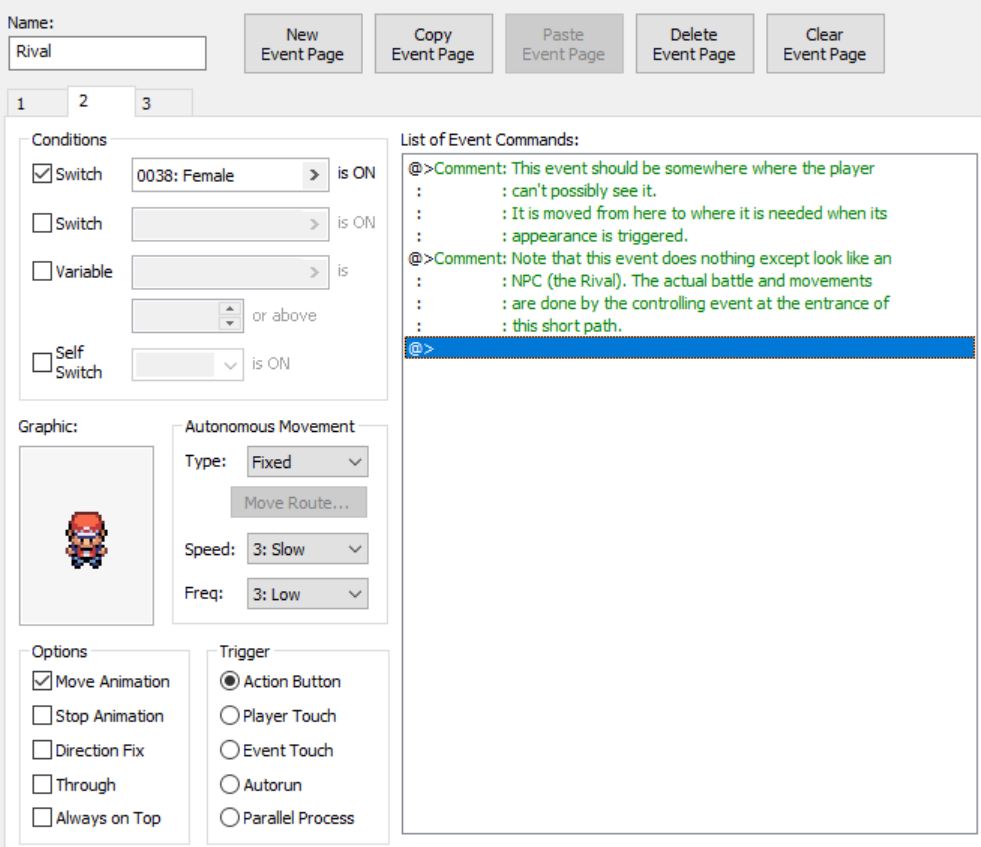Uncheck the first Switch condition checkbox
Image resolution: width=981 pixels, height=847 pixels.
[x=42, y=174]
